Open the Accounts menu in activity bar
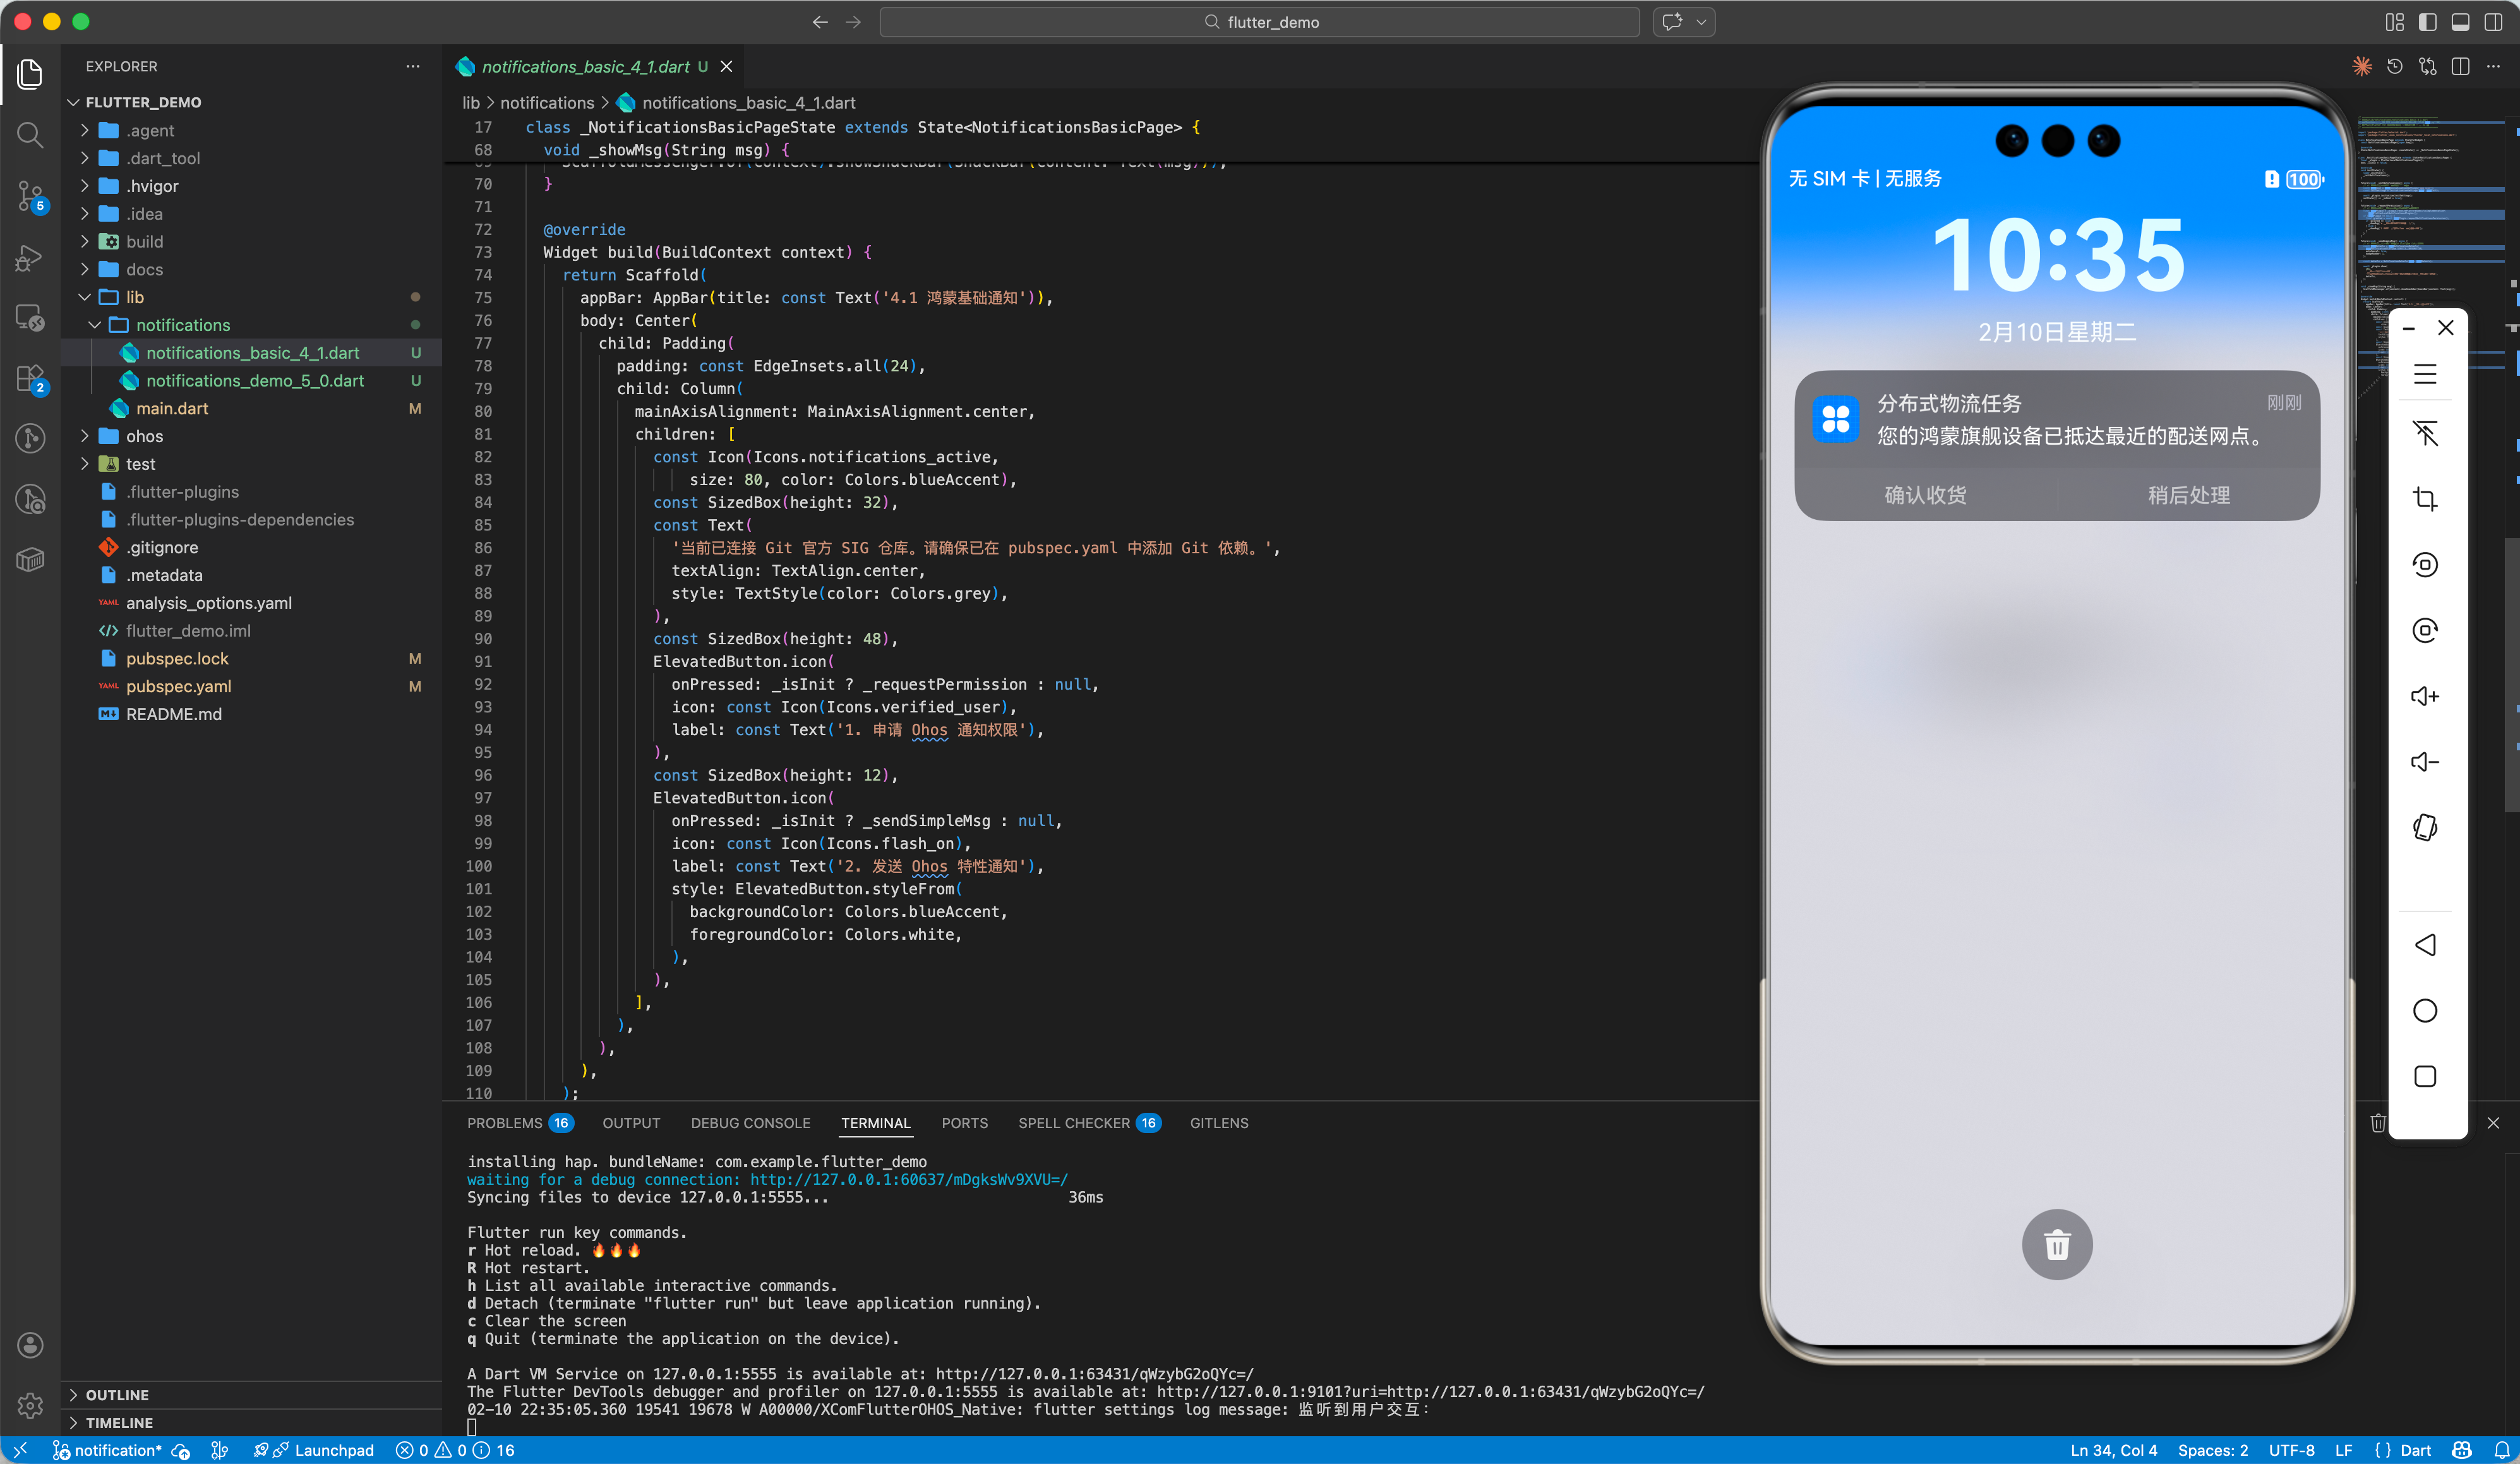Image resolution: width=2520 pixels, height=1464 pixels. [30, 1345]
